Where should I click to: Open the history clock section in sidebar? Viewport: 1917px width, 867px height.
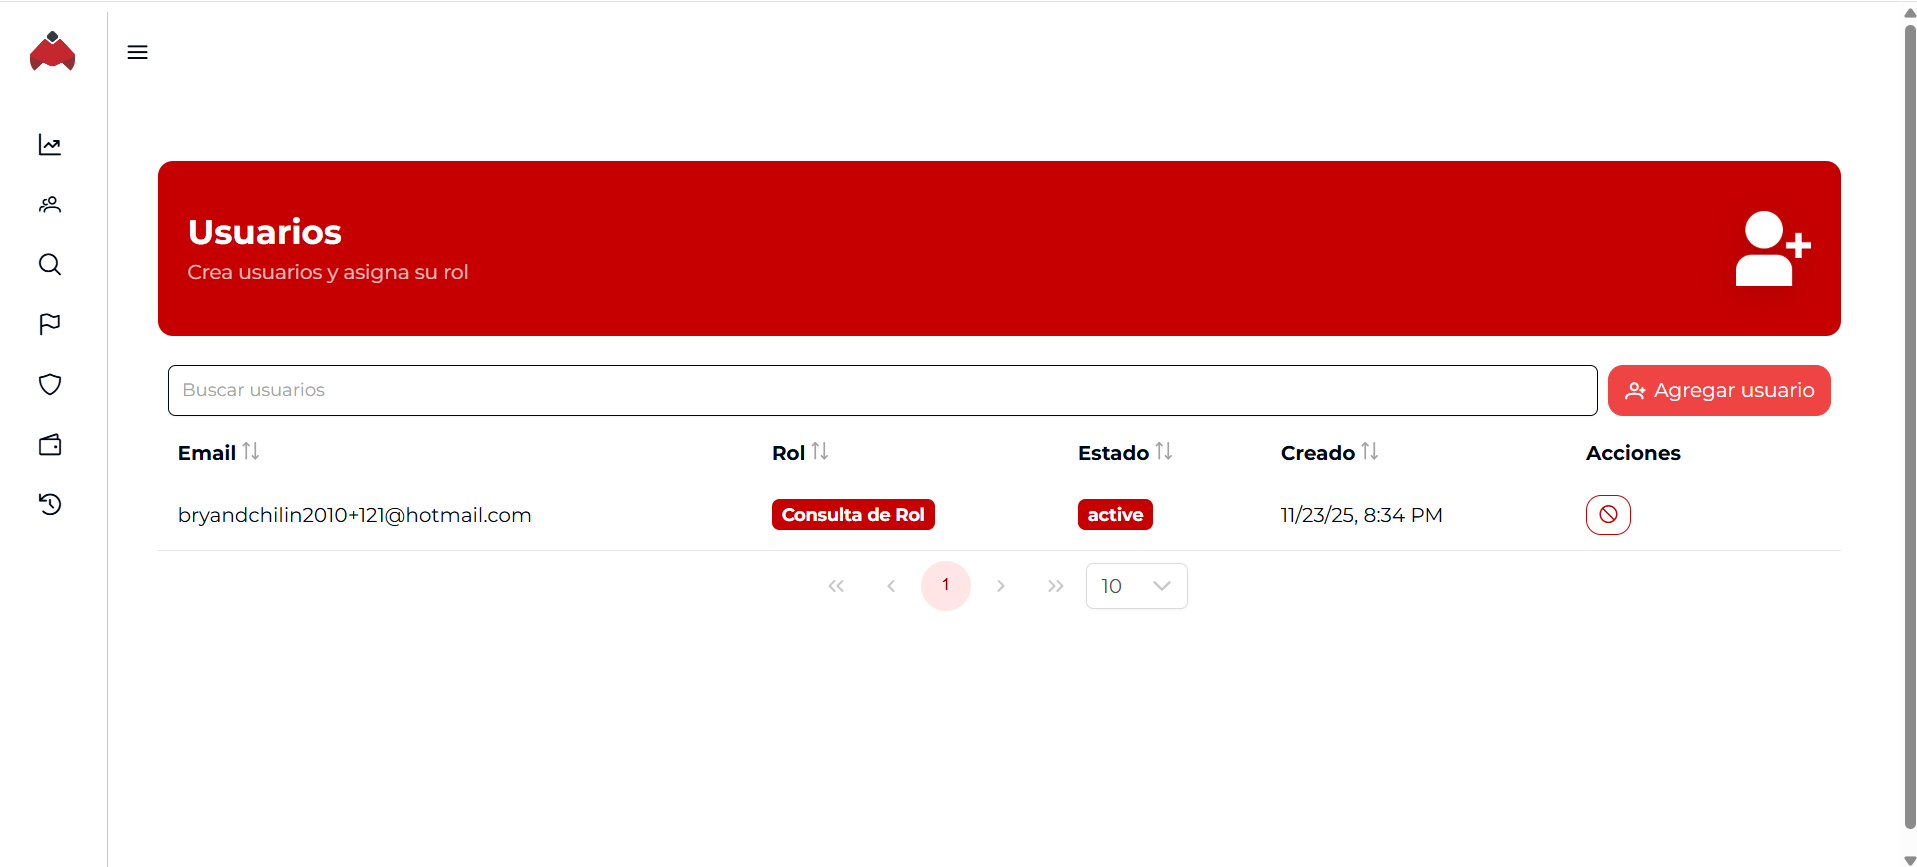tap(50, 504)
